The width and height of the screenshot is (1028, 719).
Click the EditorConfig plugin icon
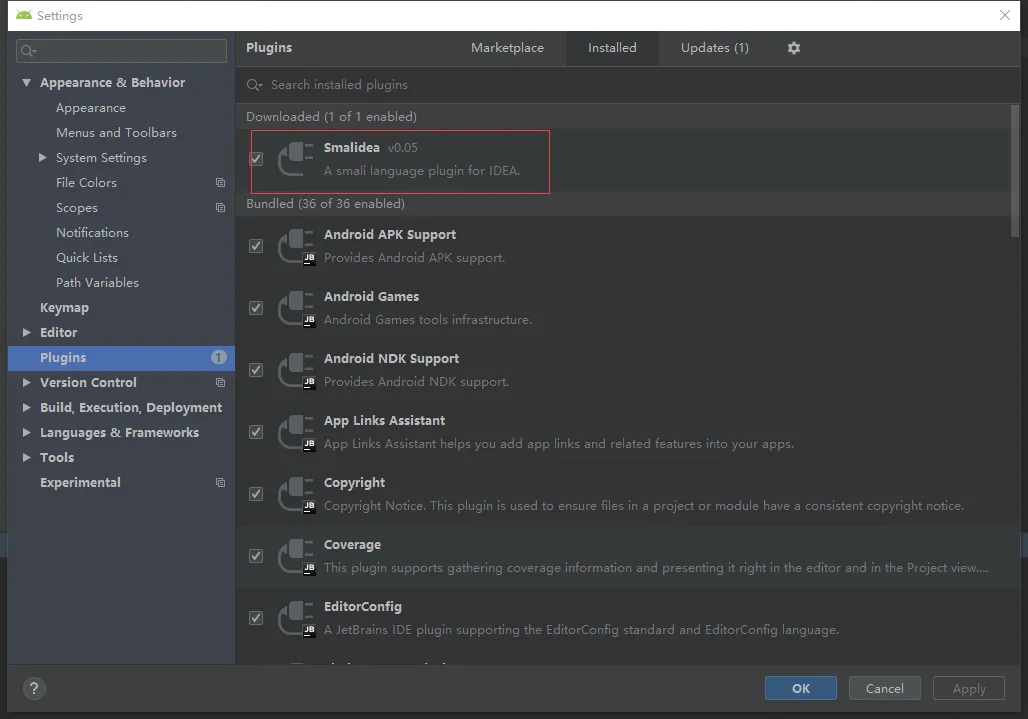pyautogui.click(x=296, y=618)
